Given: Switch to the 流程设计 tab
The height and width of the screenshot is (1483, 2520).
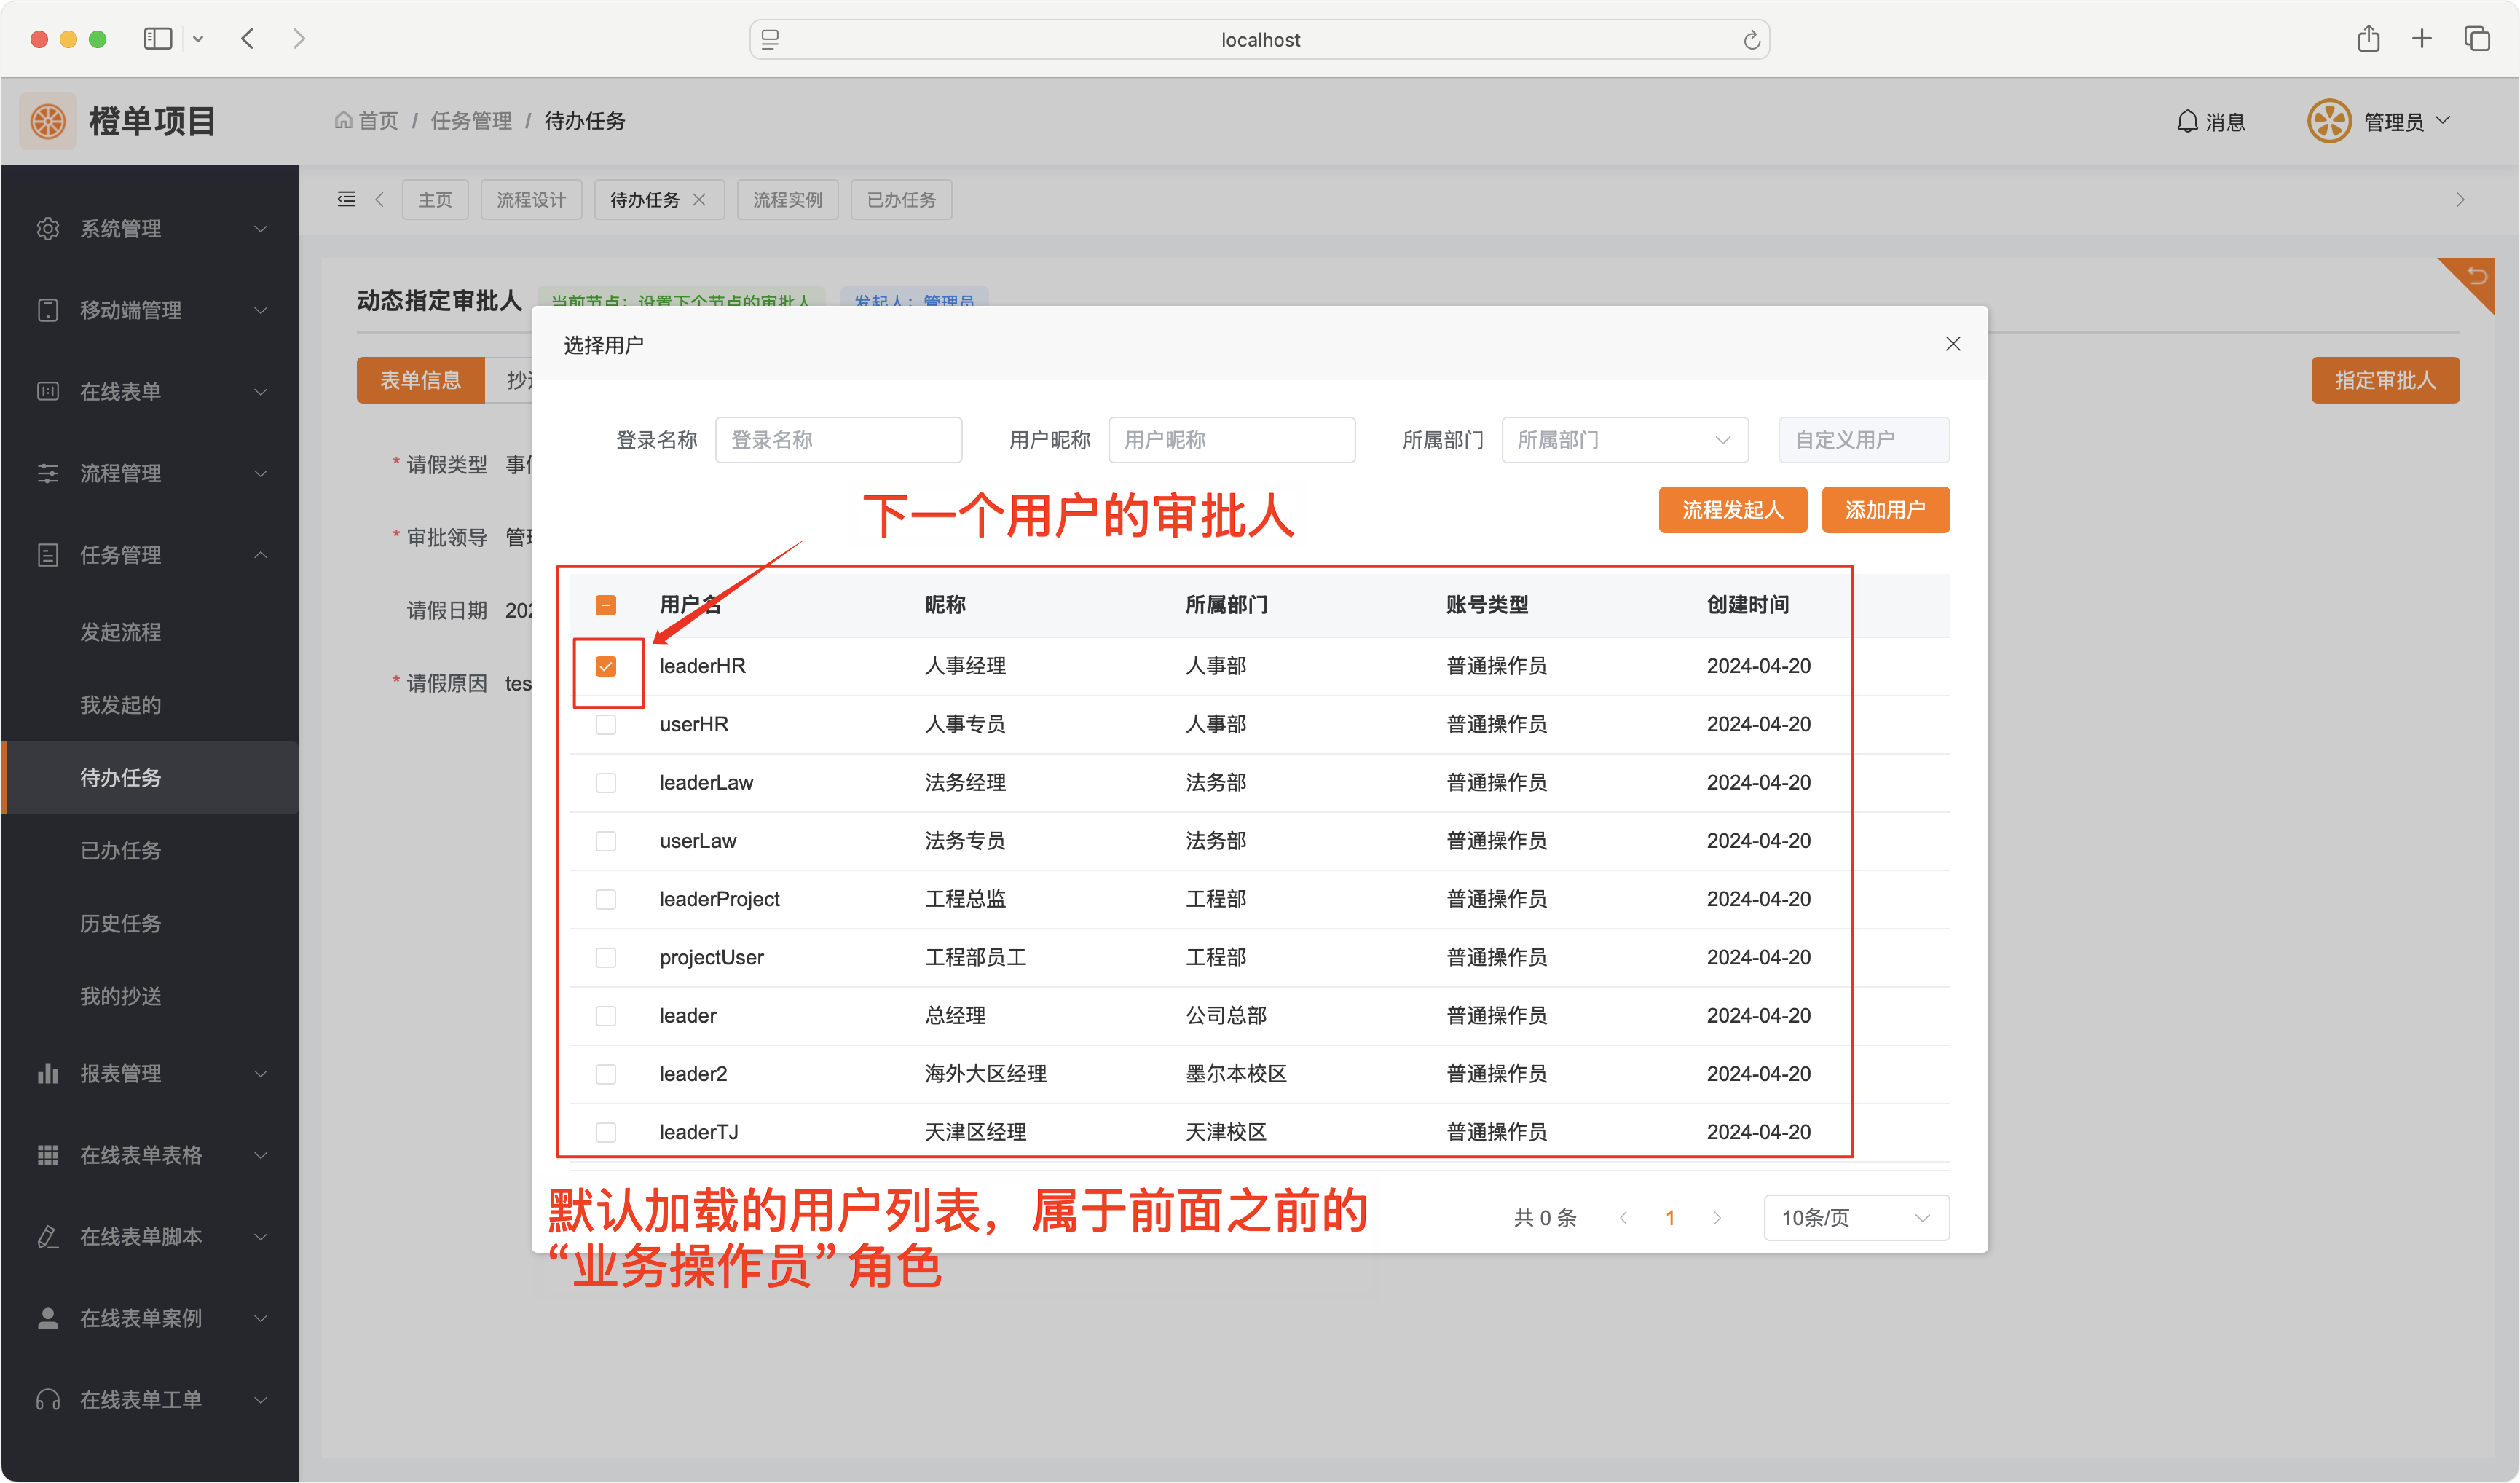Looking at the screenshot, I should click(x=531, y=199).
